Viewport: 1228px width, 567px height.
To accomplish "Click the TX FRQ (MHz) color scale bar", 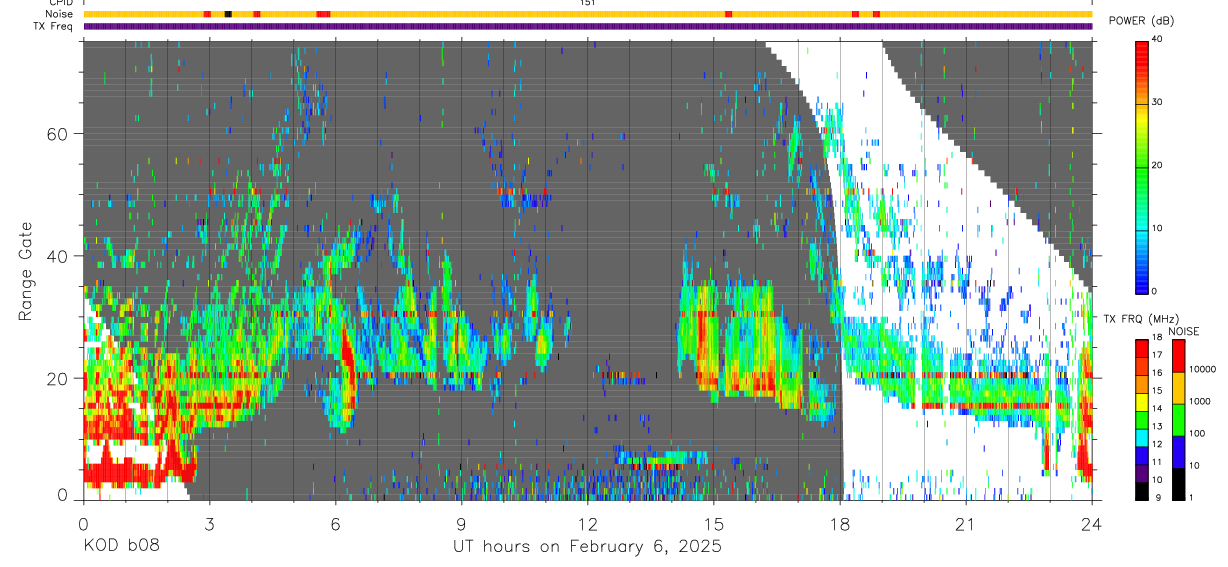I will tap(1142, 420).
